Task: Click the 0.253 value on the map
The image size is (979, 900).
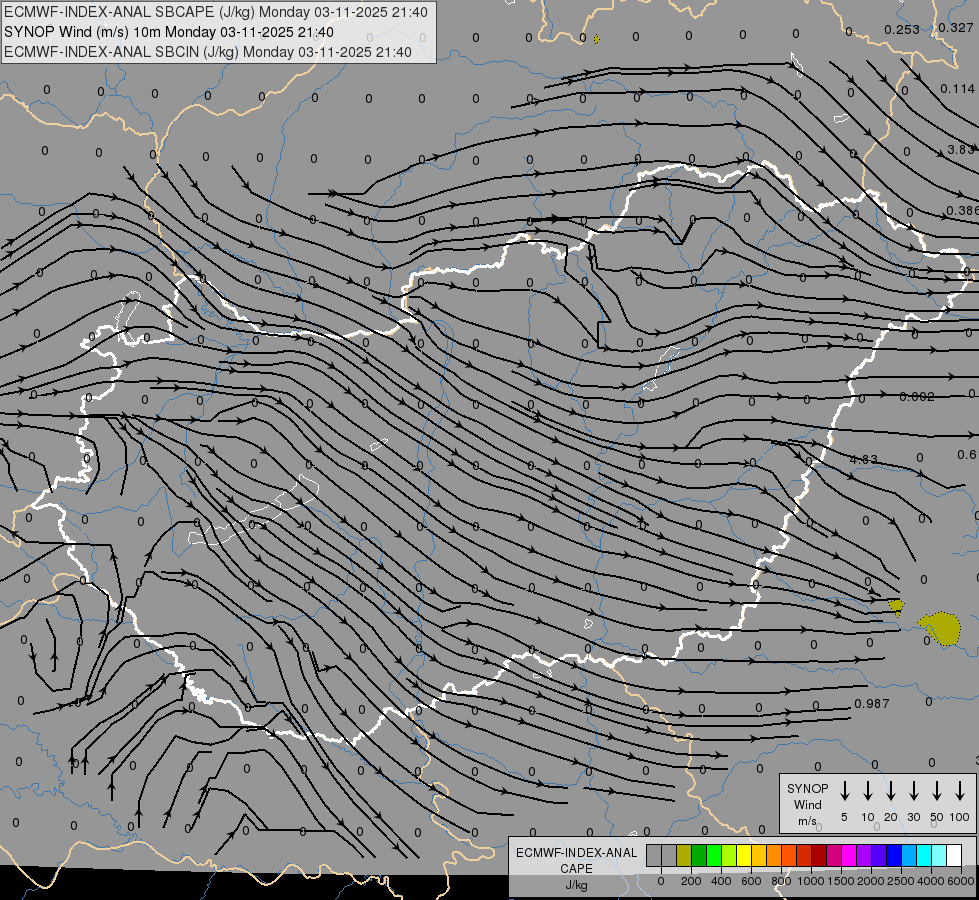Action: [902, 29]
